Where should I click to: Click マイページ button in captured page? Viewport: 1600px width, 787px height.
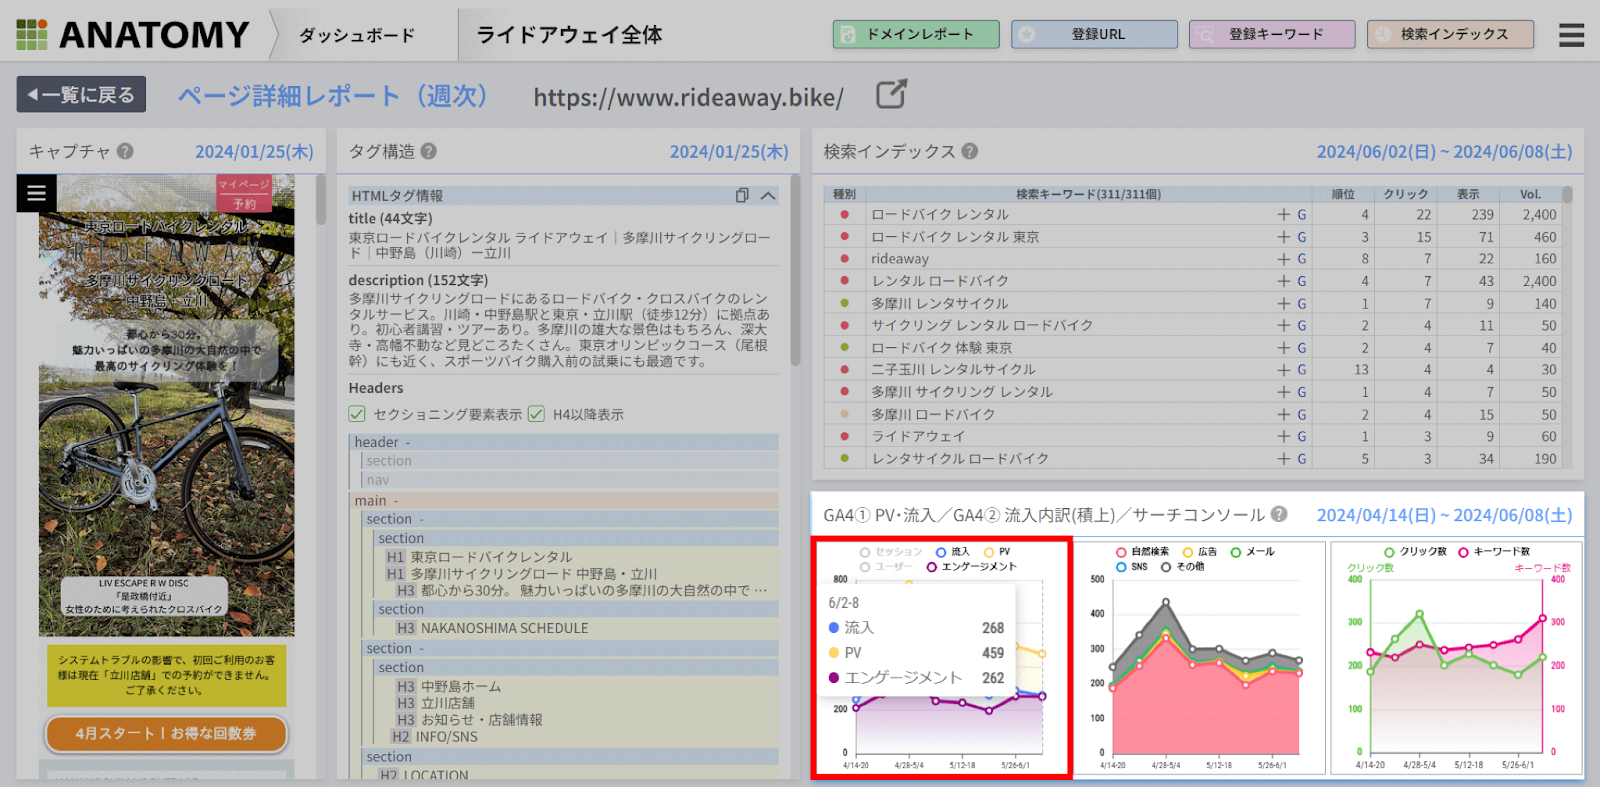pos(244,184)
